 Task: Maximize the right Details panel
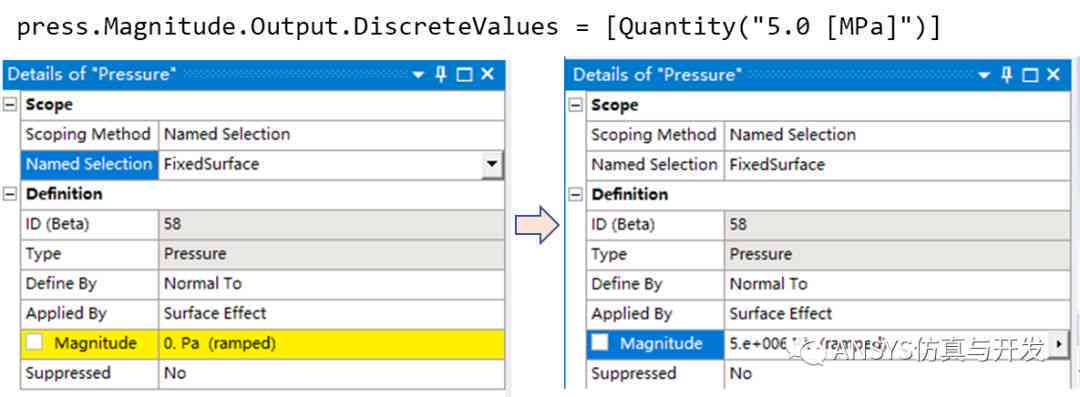(1030, 76)
